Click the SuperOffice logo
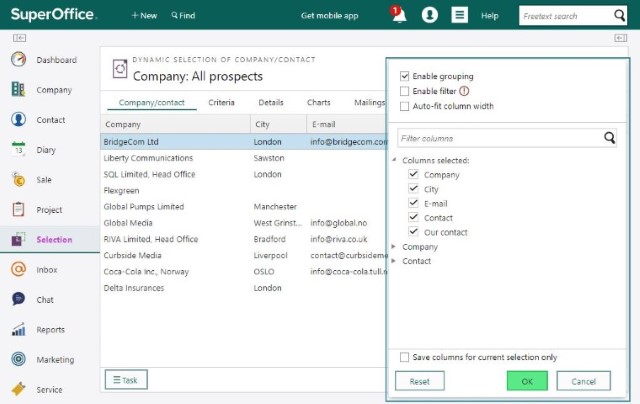Screen dimensions: 640x404 [54, 15]
